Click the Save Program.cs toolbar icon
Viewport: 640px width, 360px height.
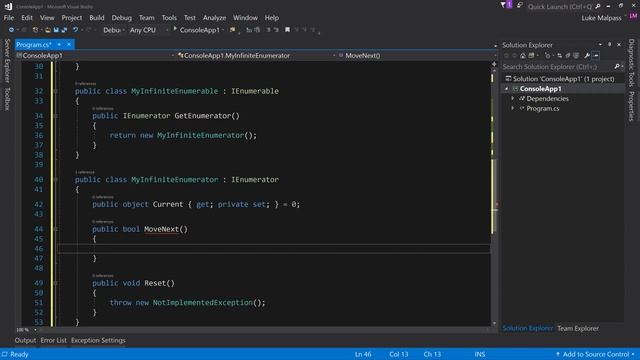[x=56, y=30]
